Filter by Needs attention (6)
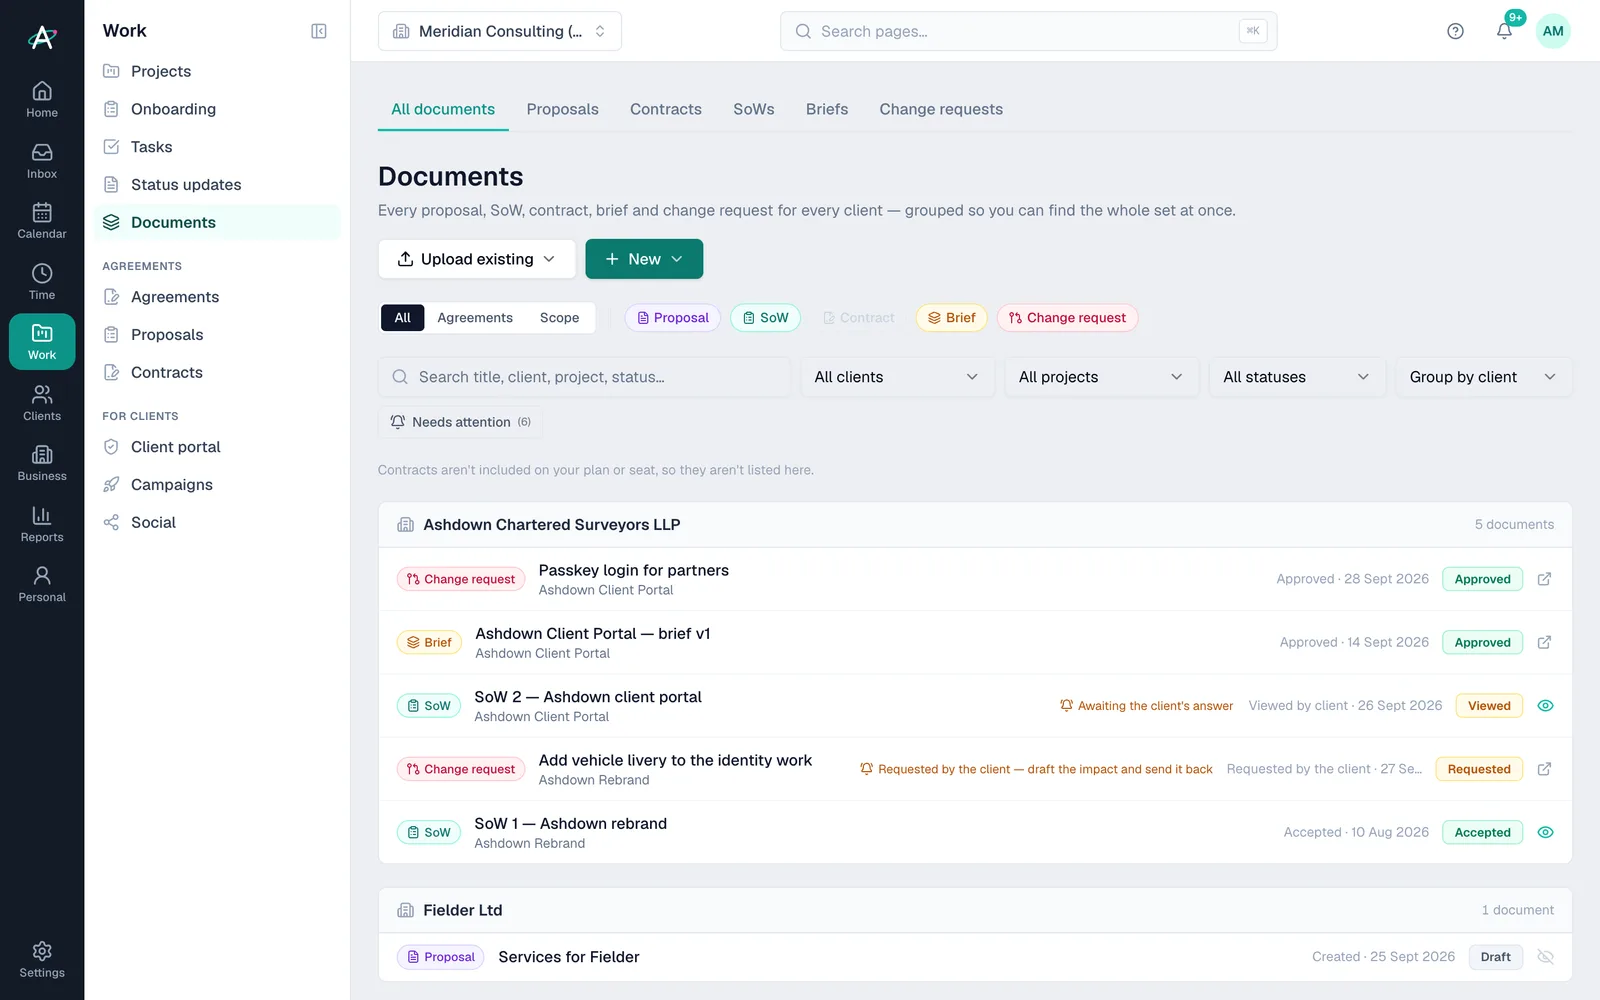 click(460, 422)
